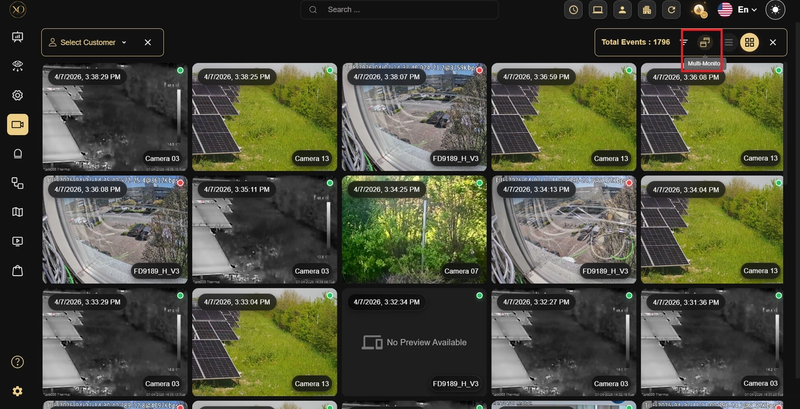This screenshot has height=409, width=800.
Task: Open the bottom gold settings gear in sidebar
Action: (x=17, y=391)
